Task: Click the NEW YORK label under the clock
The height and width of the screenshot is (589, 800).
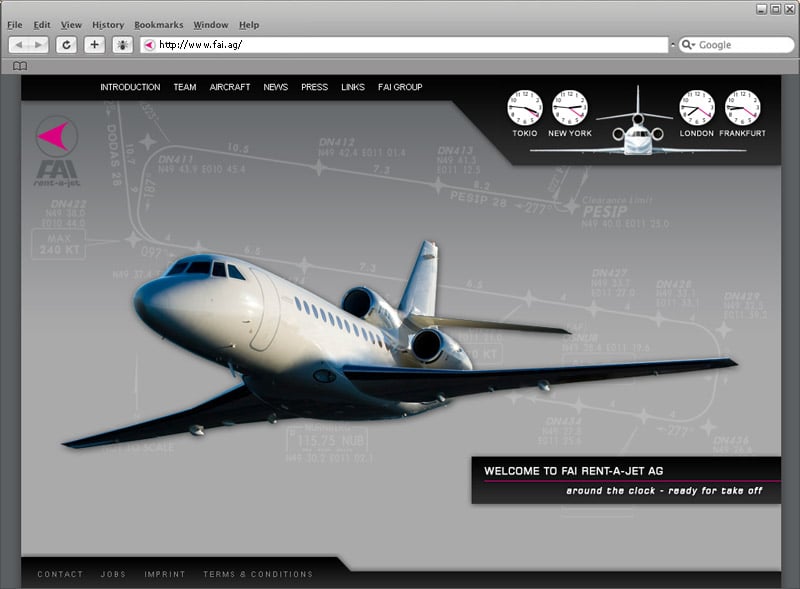Action: (x=570, y=133)
